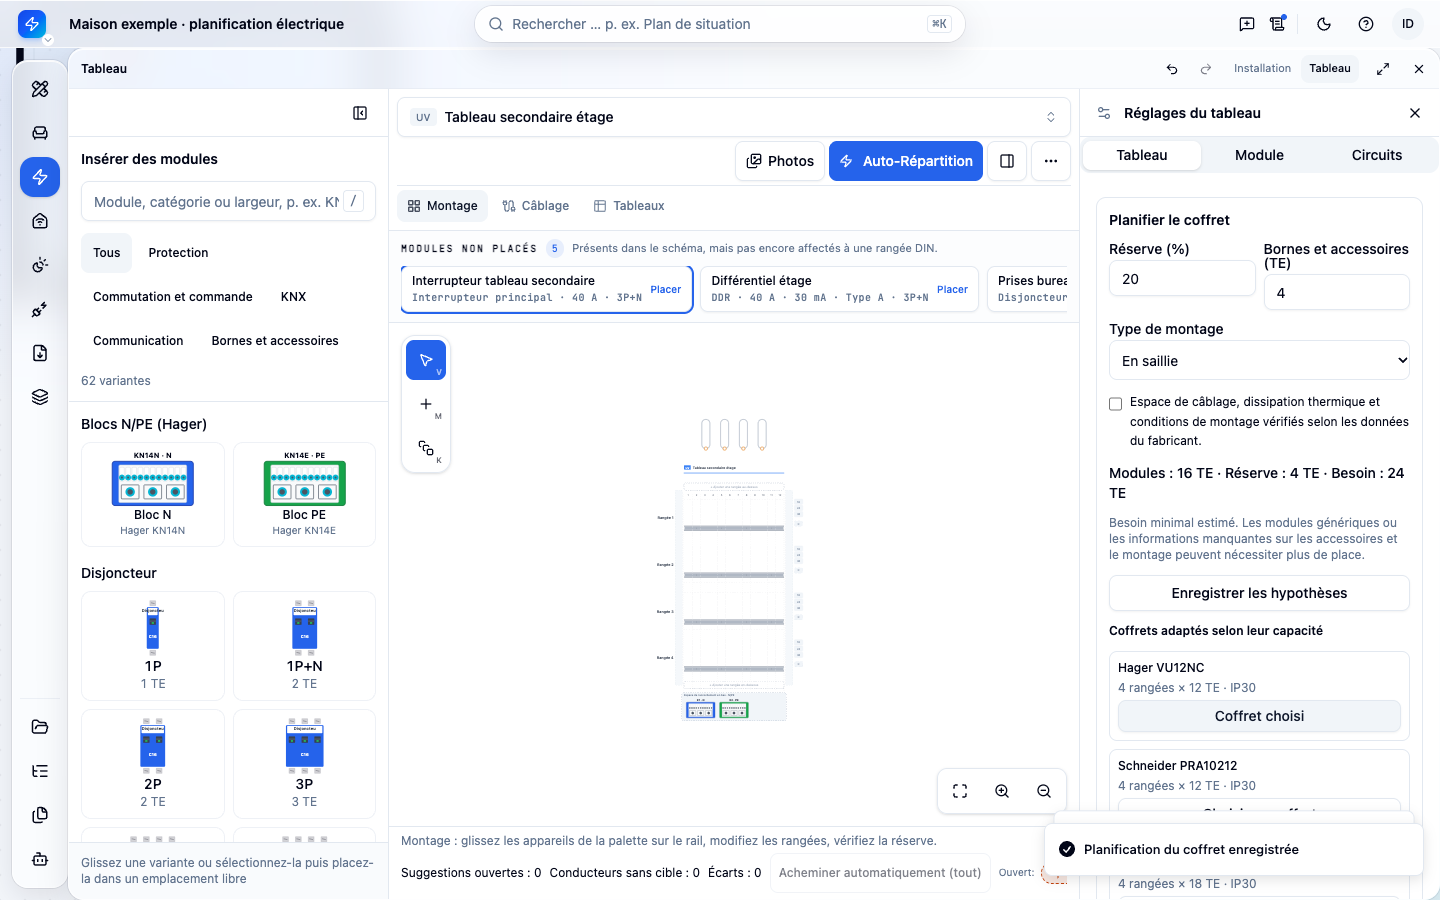
Task: Switch to the Tableaux view tab
Action: 629,206
